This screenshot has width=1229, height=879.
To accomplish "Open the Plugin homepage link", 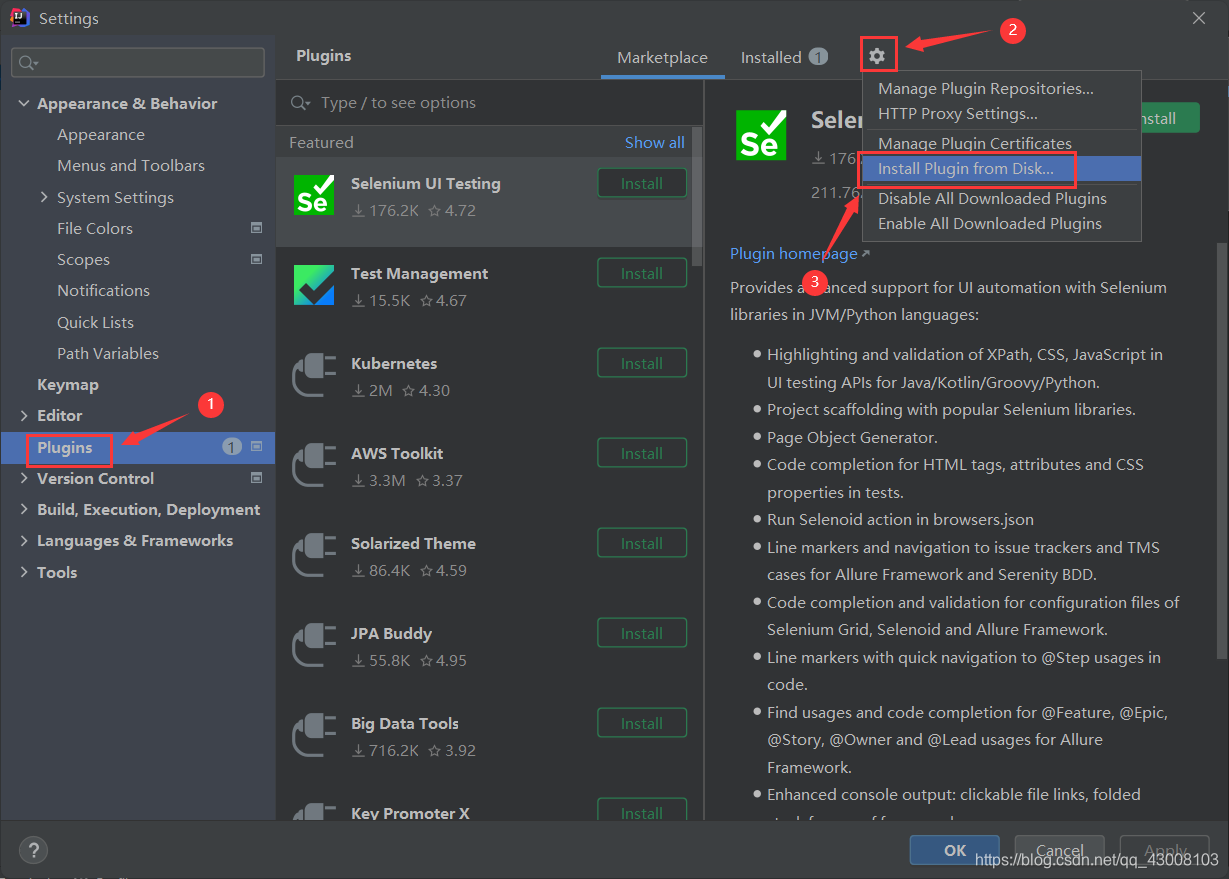I will tap(794, 253).
